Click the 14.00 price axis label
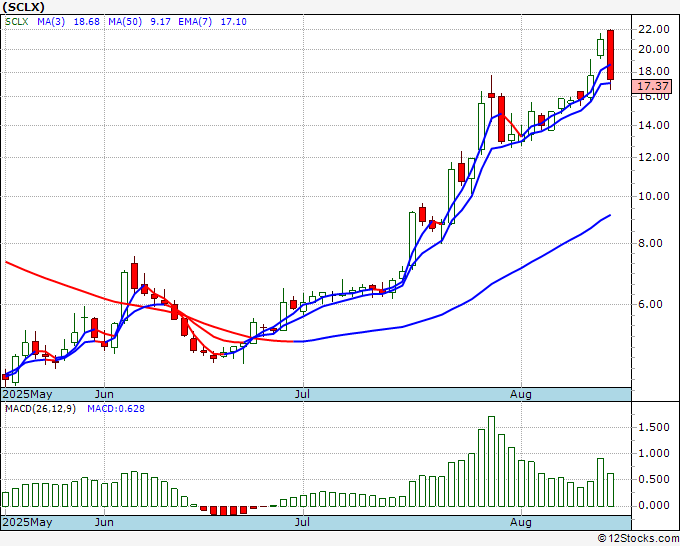680x546 pixels. coord(654,125)
